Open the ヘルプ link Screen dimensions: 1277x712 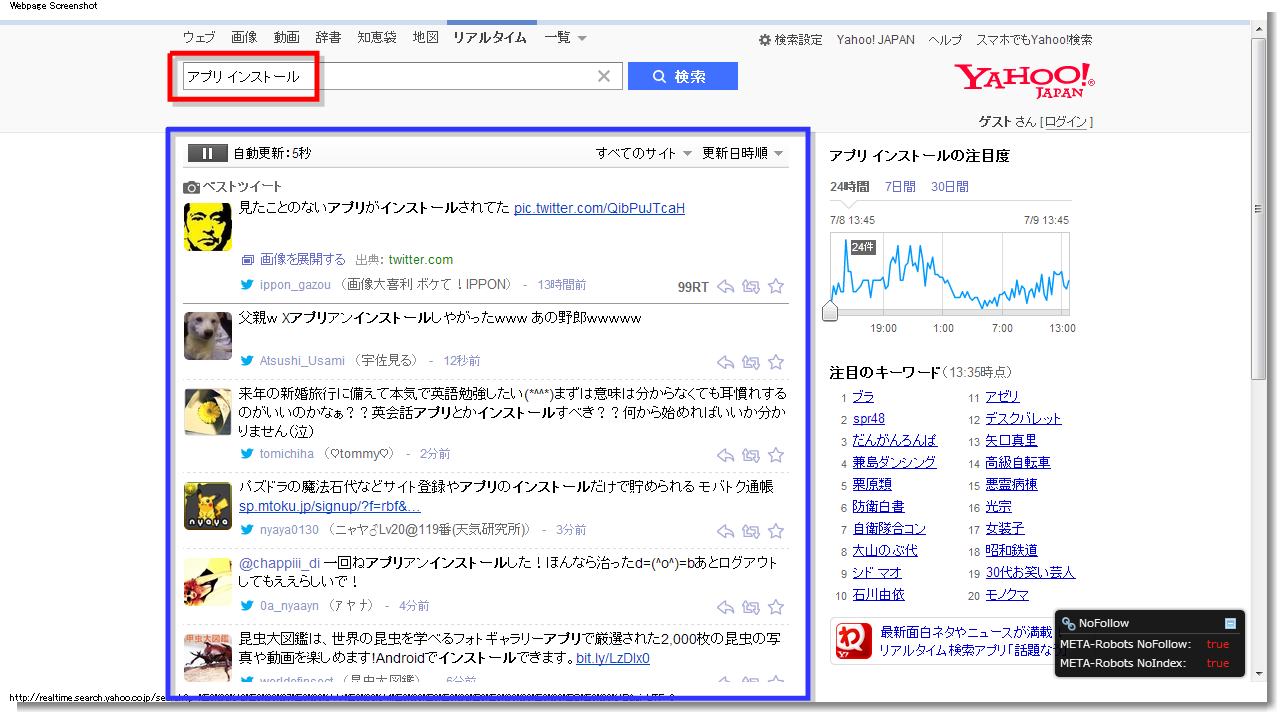coord(945,40)
